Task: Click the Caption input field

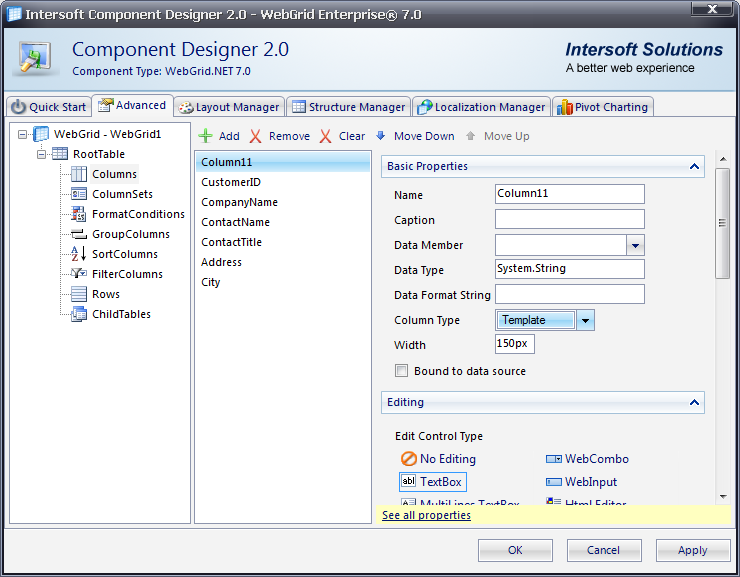Action: [569, 220]
